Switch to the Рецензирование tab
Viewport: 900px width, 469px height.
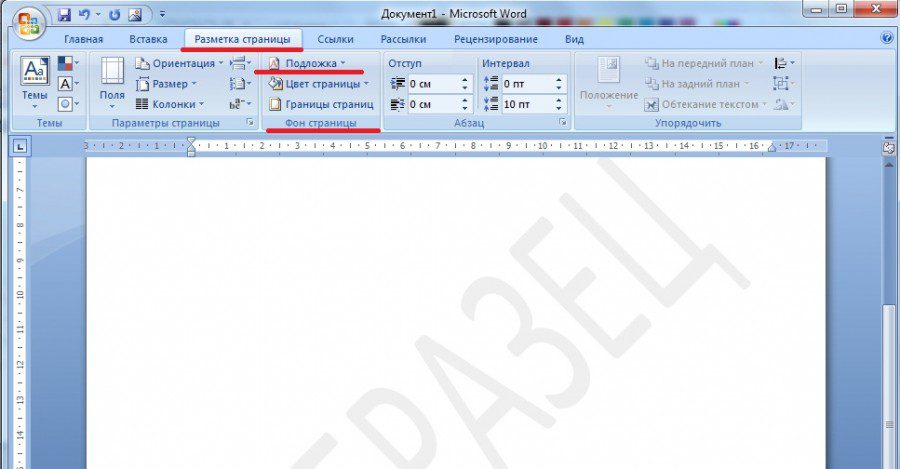click(496, 39)
